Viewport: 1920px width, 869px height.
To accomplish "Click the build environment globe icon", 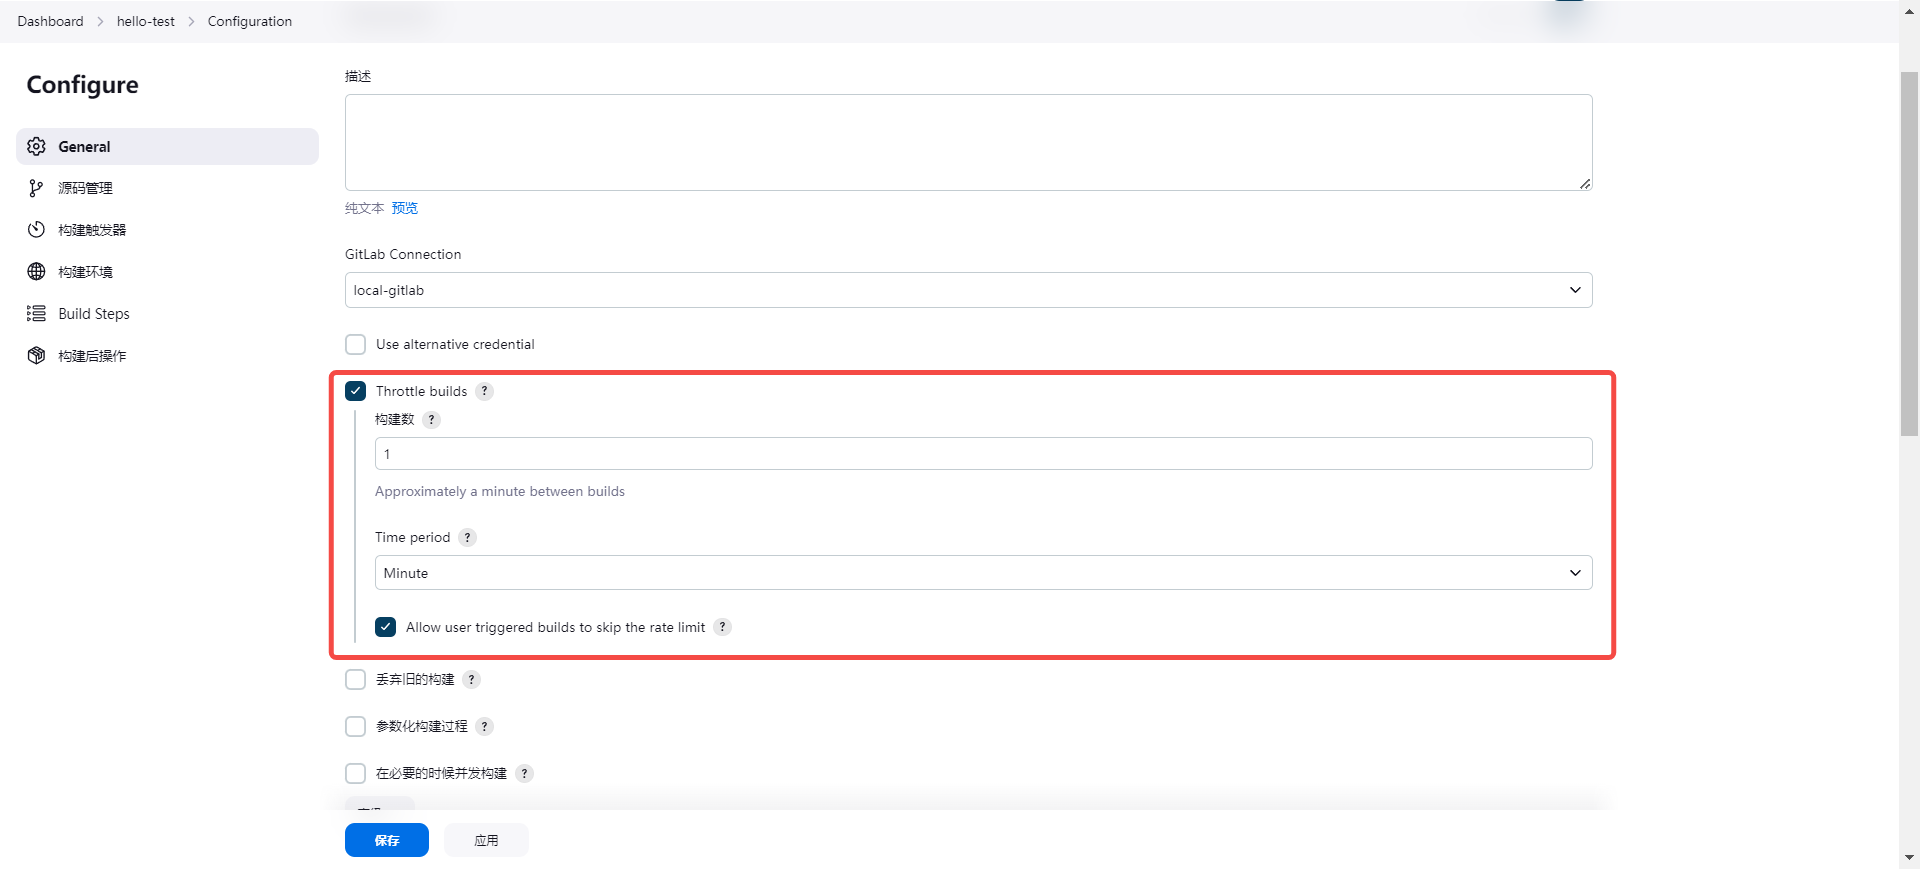I will coord(37,272).
